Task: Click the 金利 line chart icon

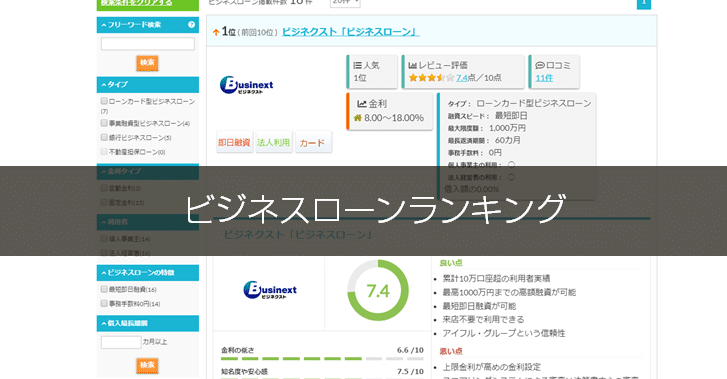Action: click(362, 104)
